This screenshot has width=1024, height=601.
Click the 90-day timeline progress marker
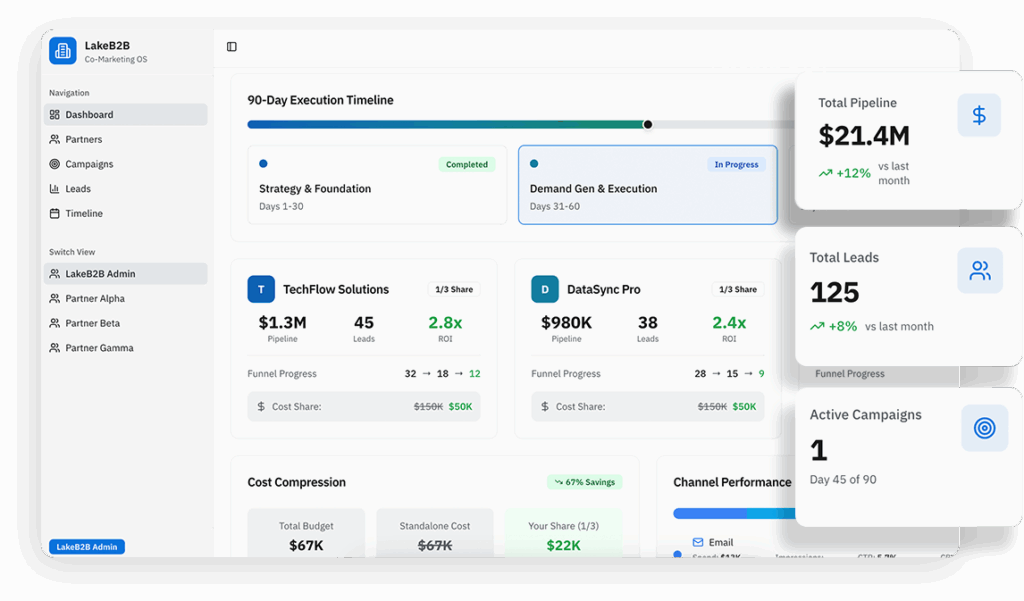point(648,125)
